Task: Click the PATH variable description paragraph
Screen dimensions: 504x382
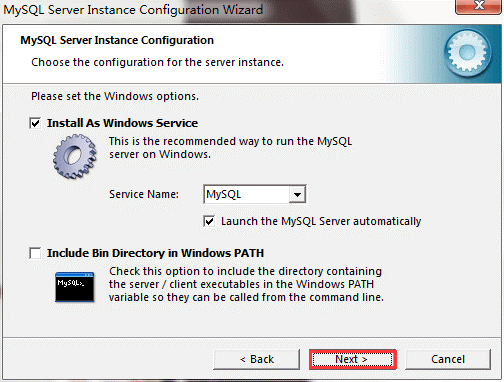Action: [x=246, y=284]
